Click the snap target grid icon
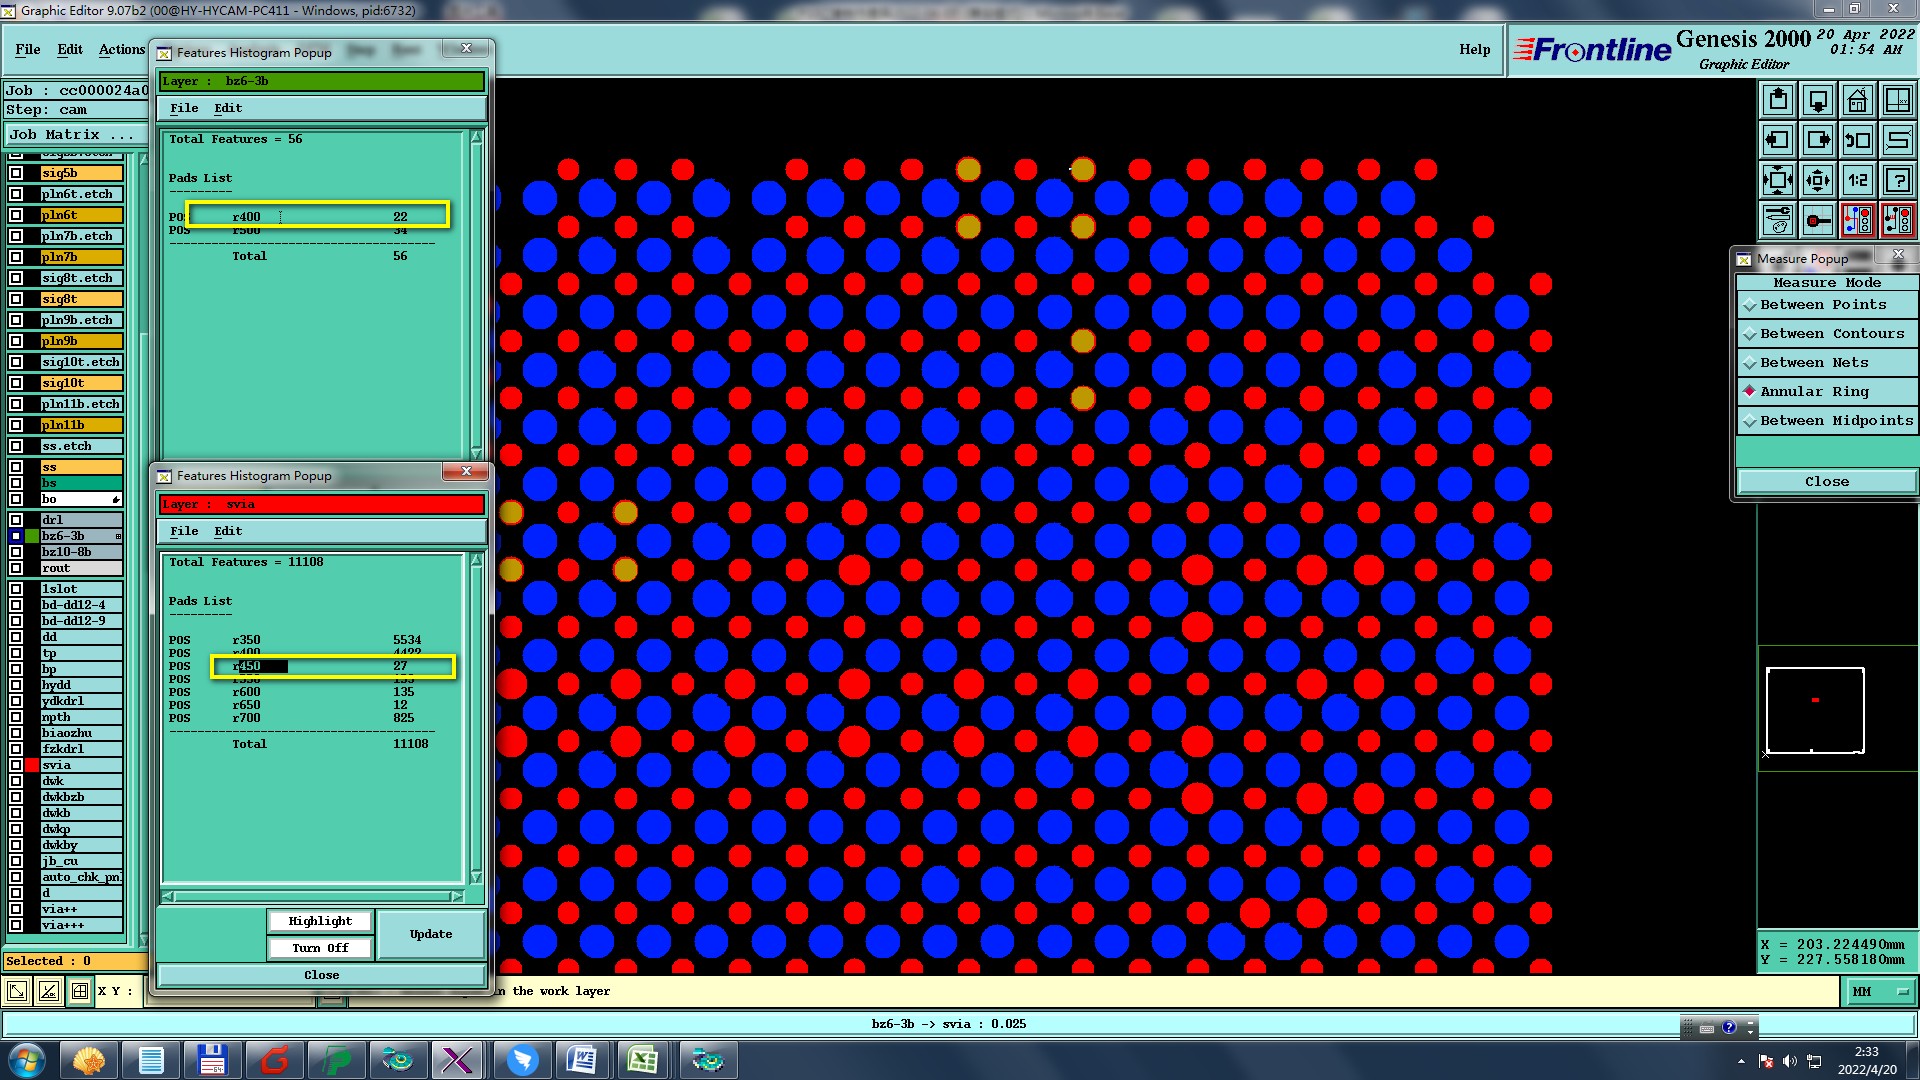 point(1818,220)
